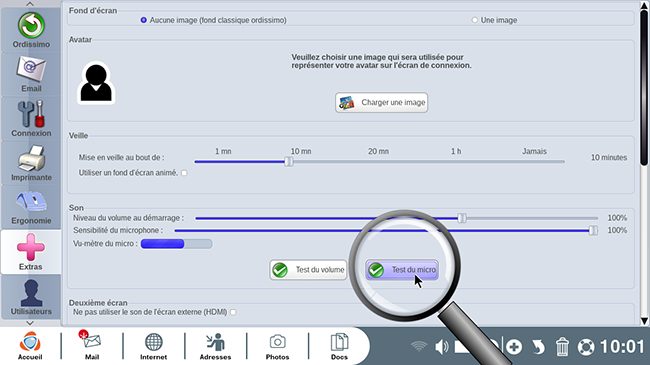The height and width of the screenshot is (365, 650).
Task: Click 'Test du micro' button
Action: pyautogui.click(x=402, y=270)
